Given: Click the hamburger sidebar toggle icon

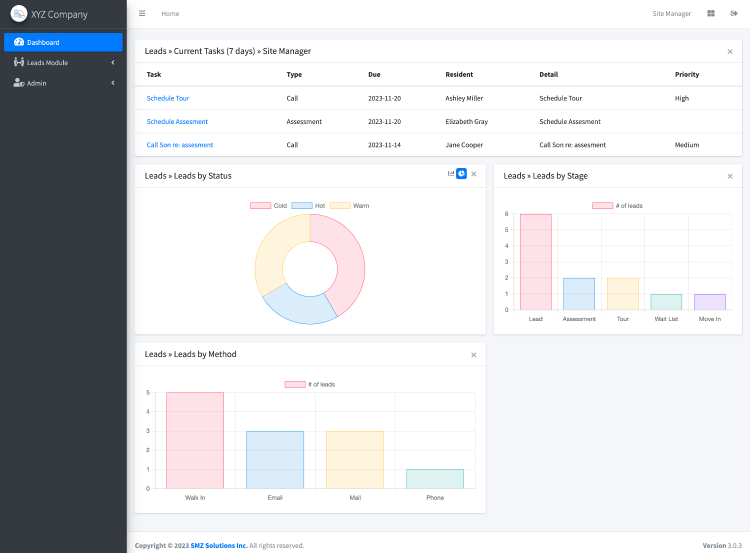Looking at the screenshot, I should pyautogui.click(x=142, y=14).
